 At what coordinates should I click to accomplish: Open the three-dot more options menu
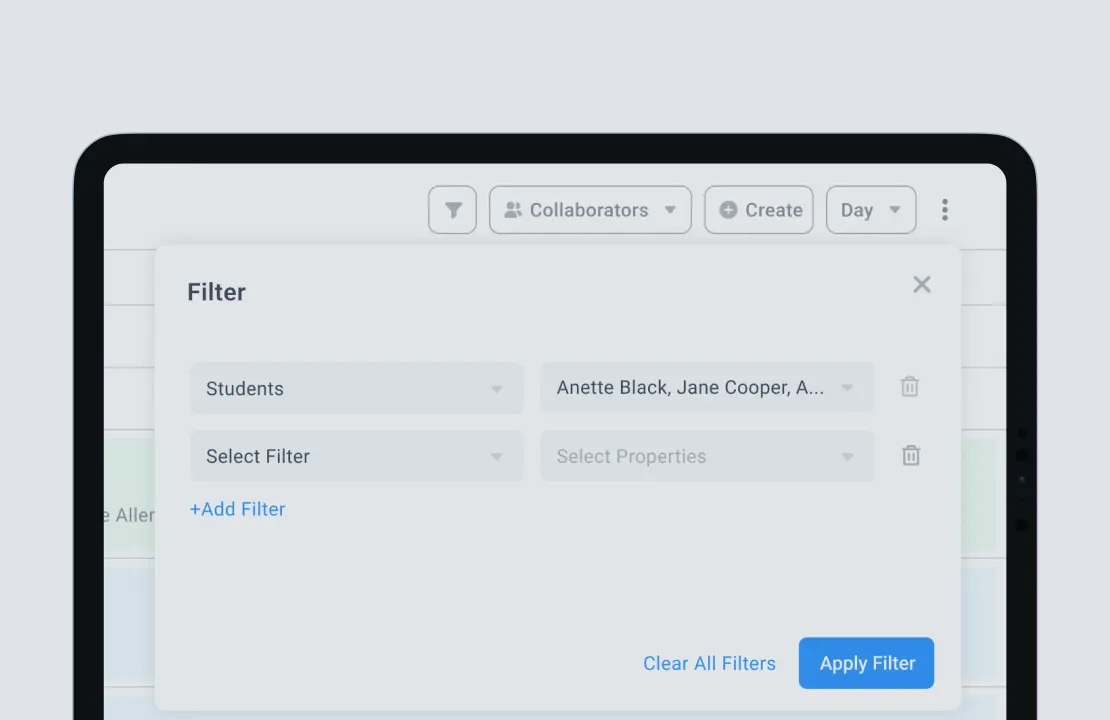point(944,210)
